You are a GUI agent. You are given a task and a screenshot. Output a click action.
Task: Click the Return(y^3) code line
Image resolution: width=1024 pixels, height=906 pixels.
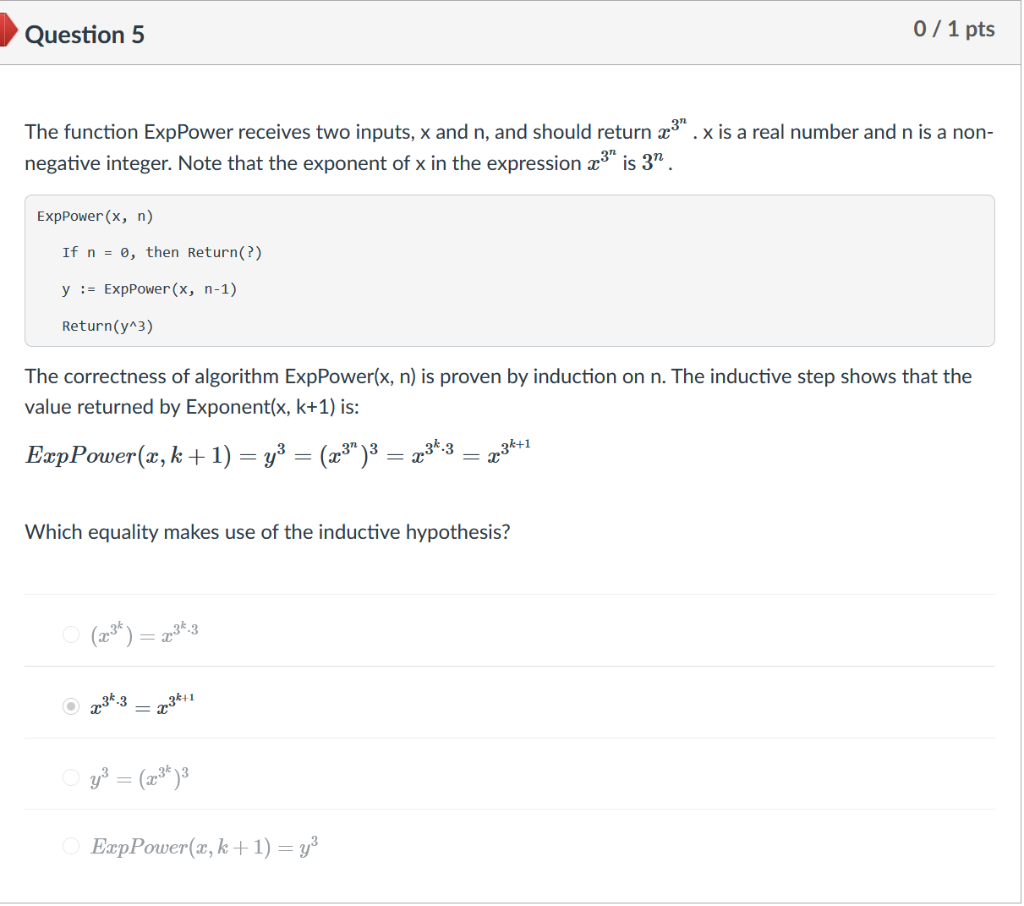coord(110,325)
